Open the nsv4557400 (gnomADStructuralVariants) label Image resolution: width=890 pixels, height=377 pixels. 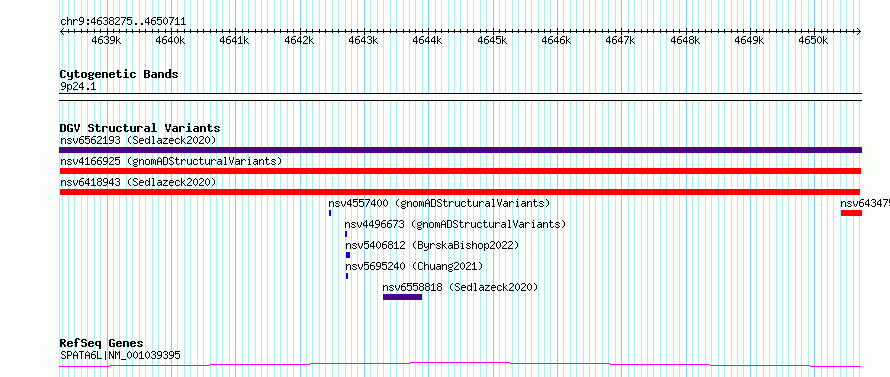439,203
